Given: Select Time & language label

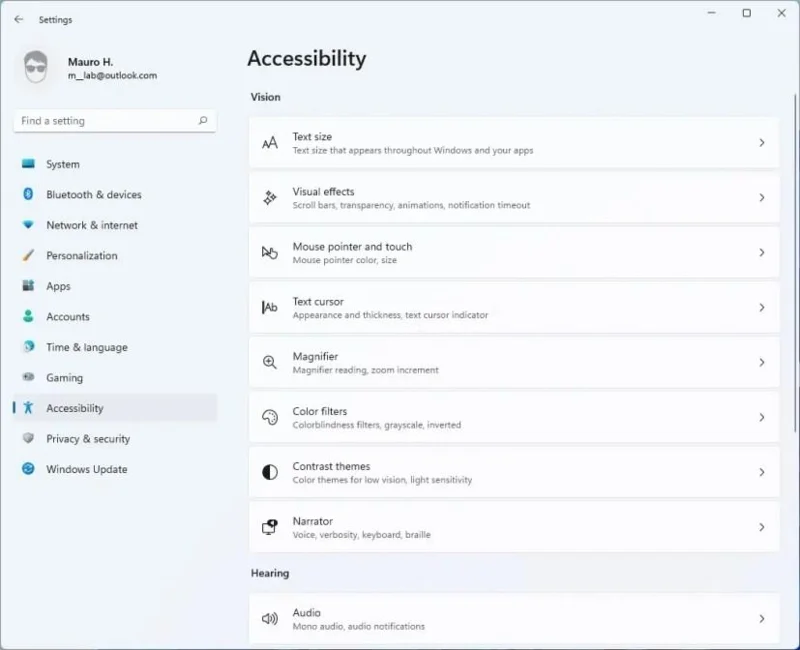Looking at the screenshot, I should tap(87, 347).
